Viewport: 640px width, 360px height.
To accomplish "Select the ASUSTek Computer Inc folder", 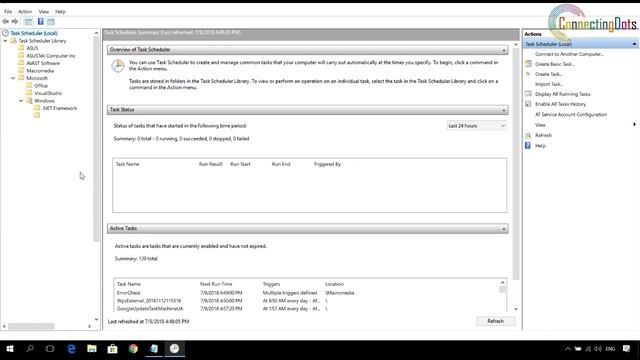I will click(x=51, y=56).
